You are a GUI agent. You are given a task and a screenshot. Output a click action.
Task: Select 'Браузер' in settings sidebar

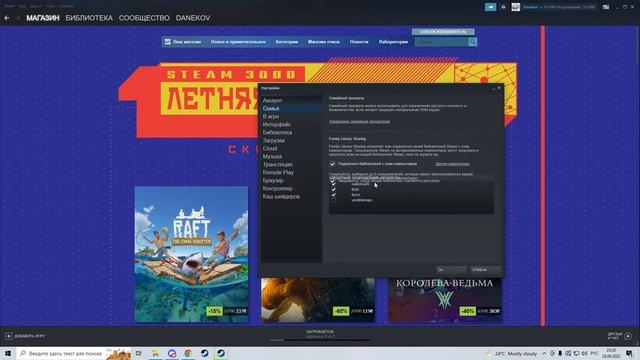tap(291, 180)
